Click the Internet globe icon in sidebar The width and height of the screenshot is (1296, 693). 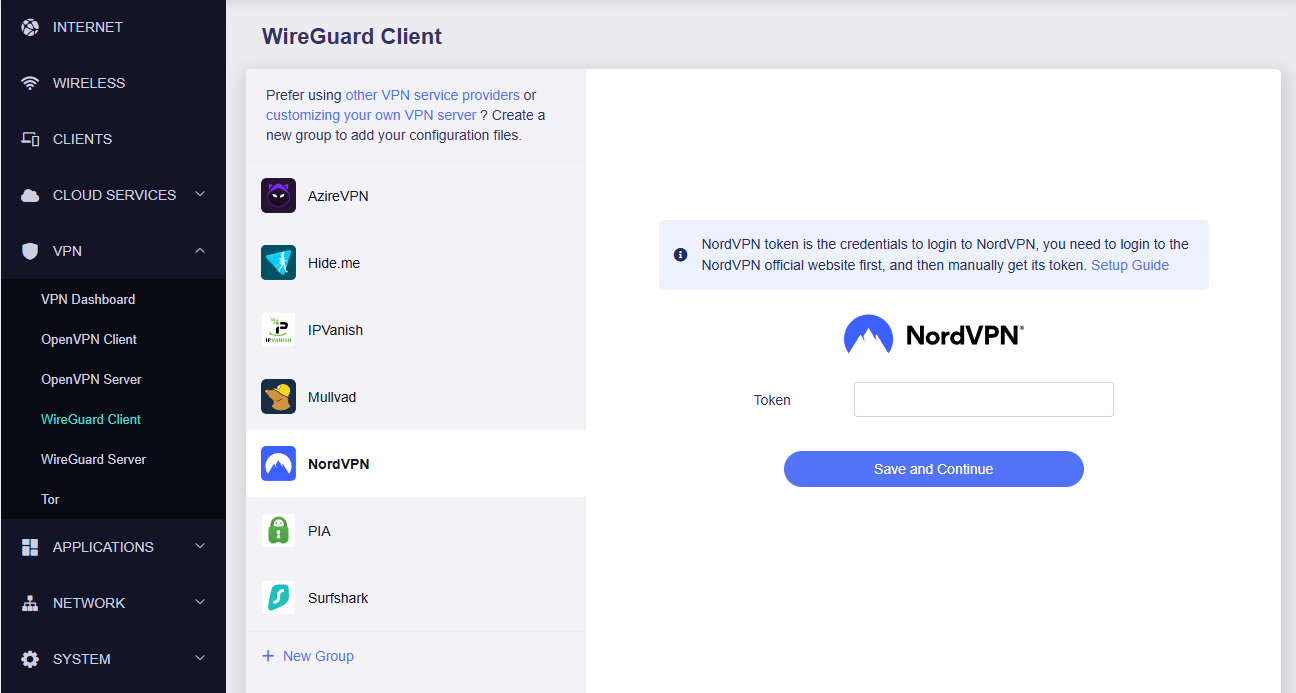(30, 27)
